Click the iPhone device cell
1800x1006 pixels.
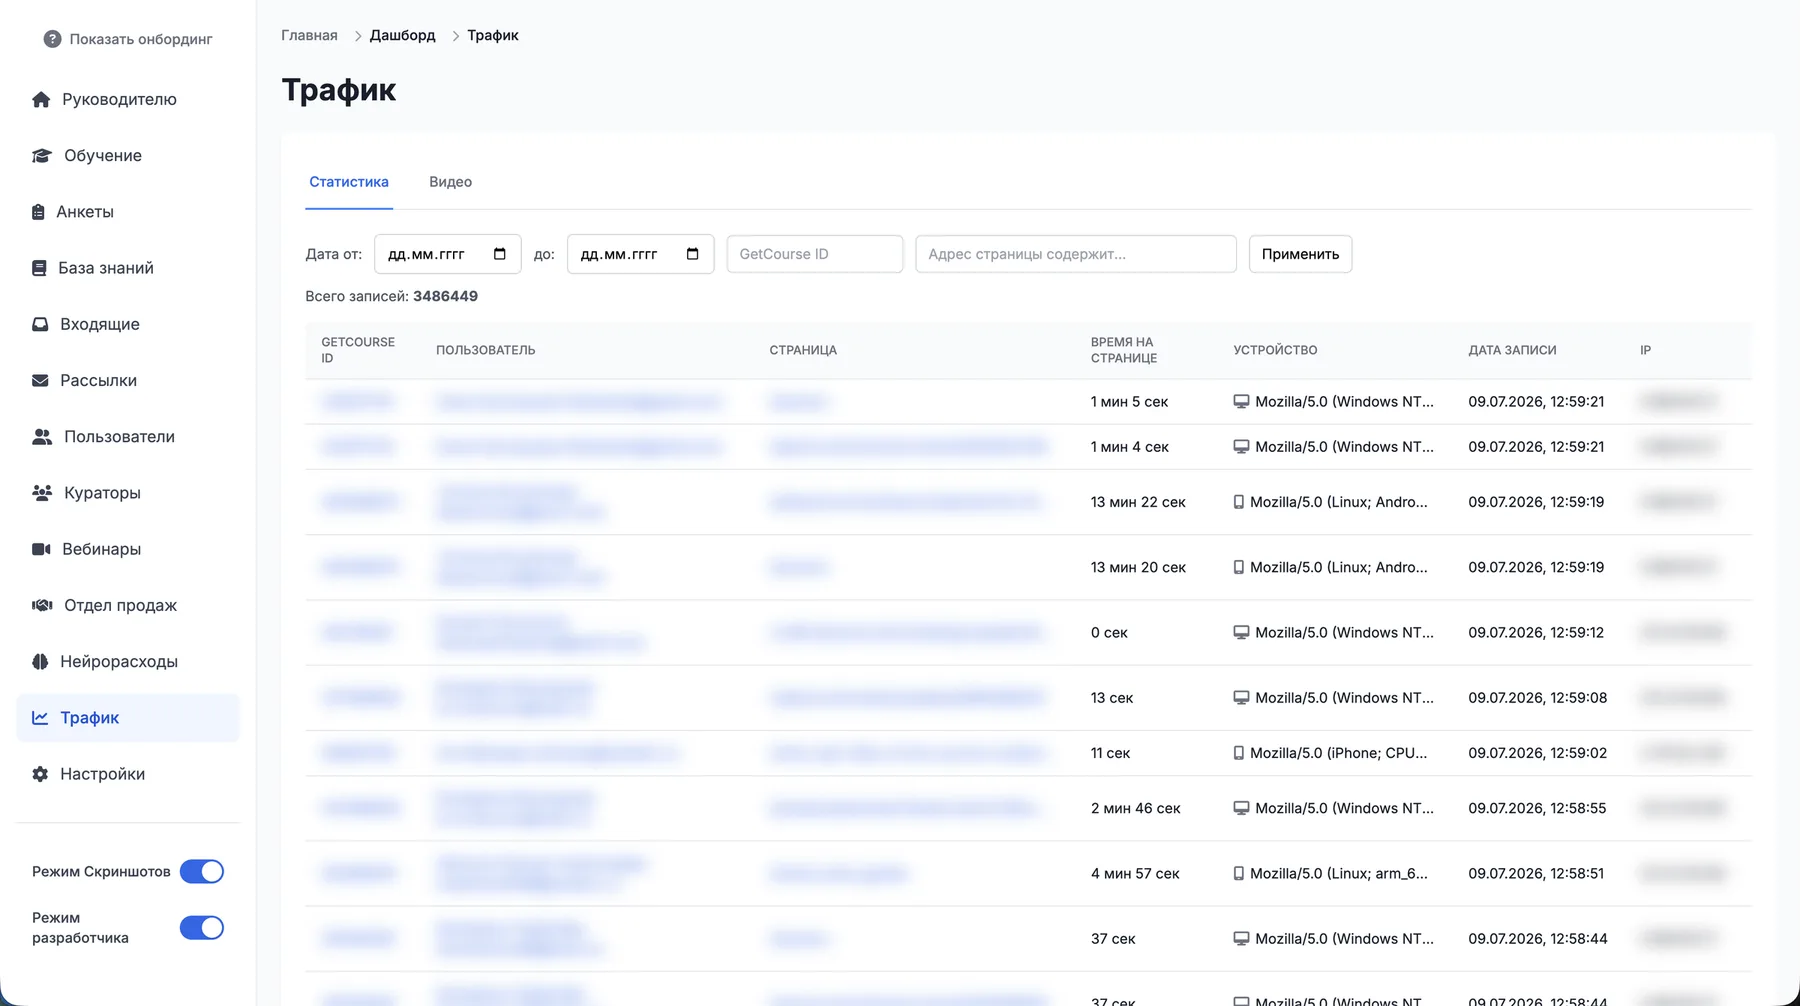click(x=1330, y=753)
